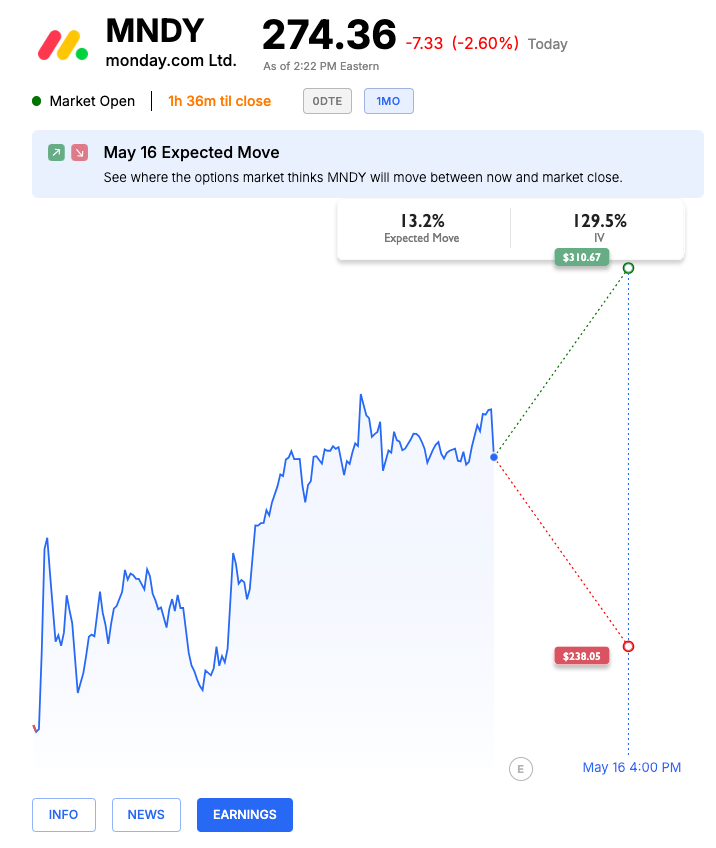Open the INFO tab

[63, 814]
